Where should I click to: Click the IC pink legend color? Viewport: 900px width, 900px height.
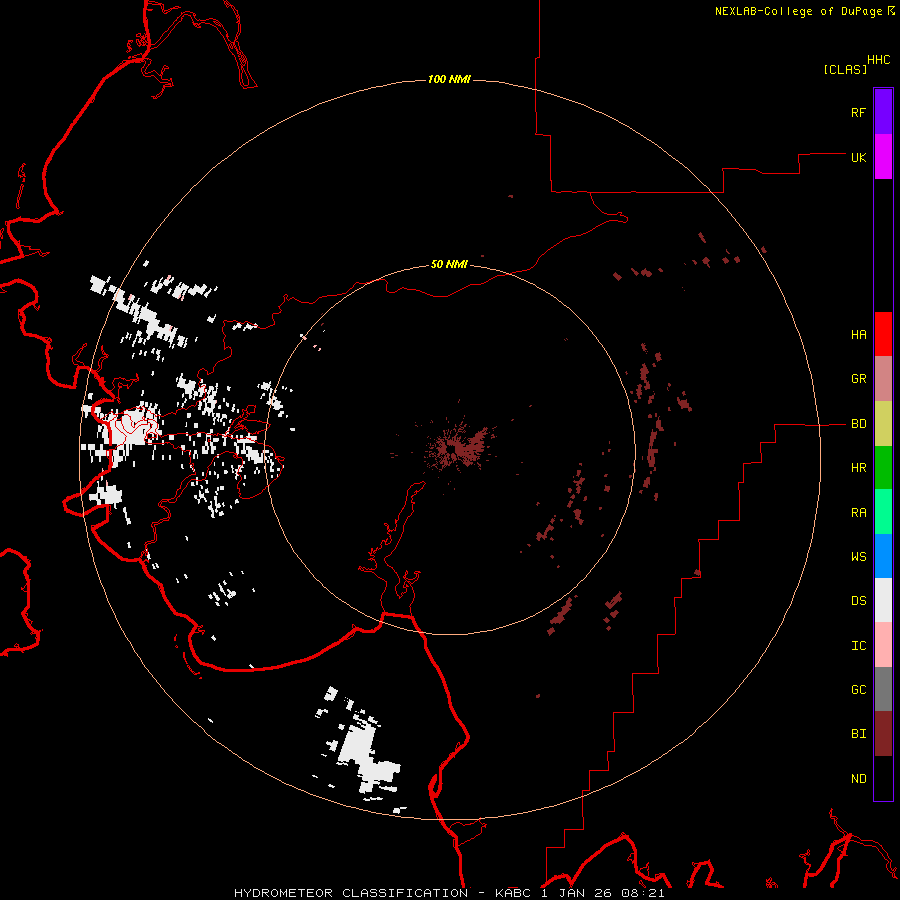pyautogui.click(x=883, y=645)
